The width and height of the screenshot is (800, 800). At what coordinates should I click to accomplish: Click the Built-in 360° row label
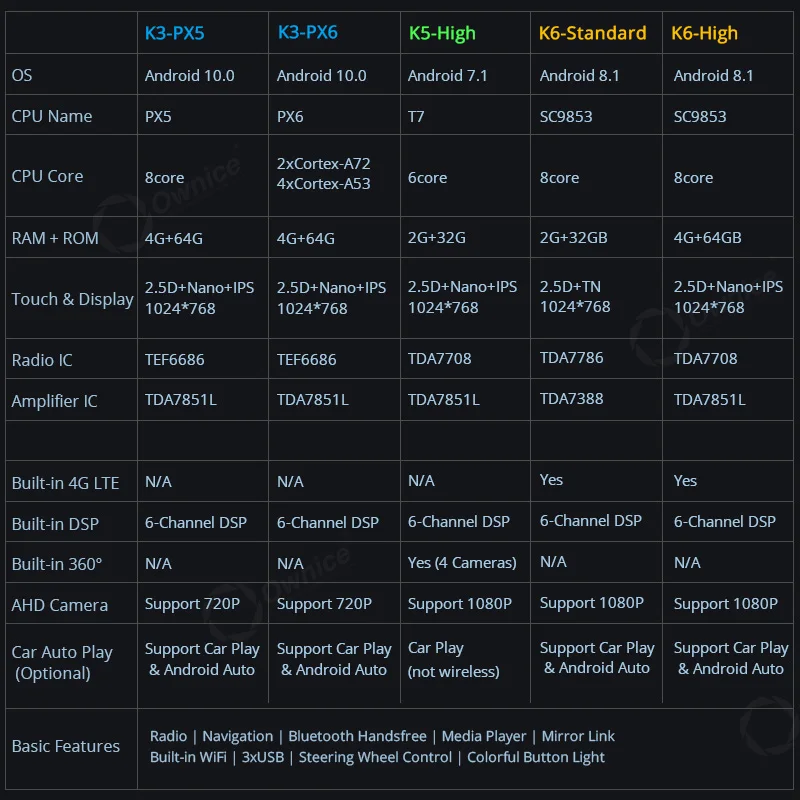[x=56, y=564]
